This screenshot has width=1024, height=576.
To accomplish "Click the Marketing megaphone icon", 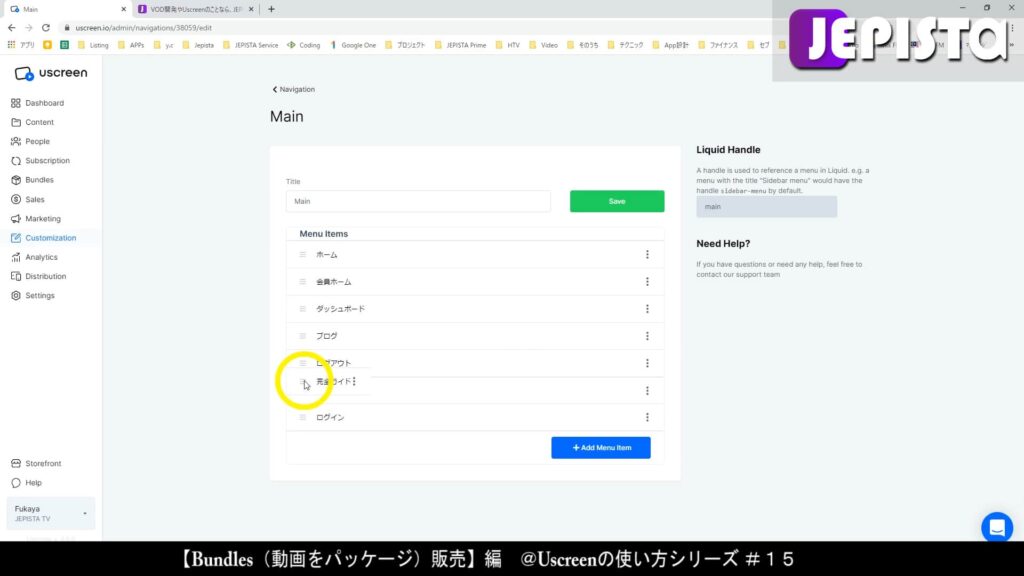I will point(16,219).
